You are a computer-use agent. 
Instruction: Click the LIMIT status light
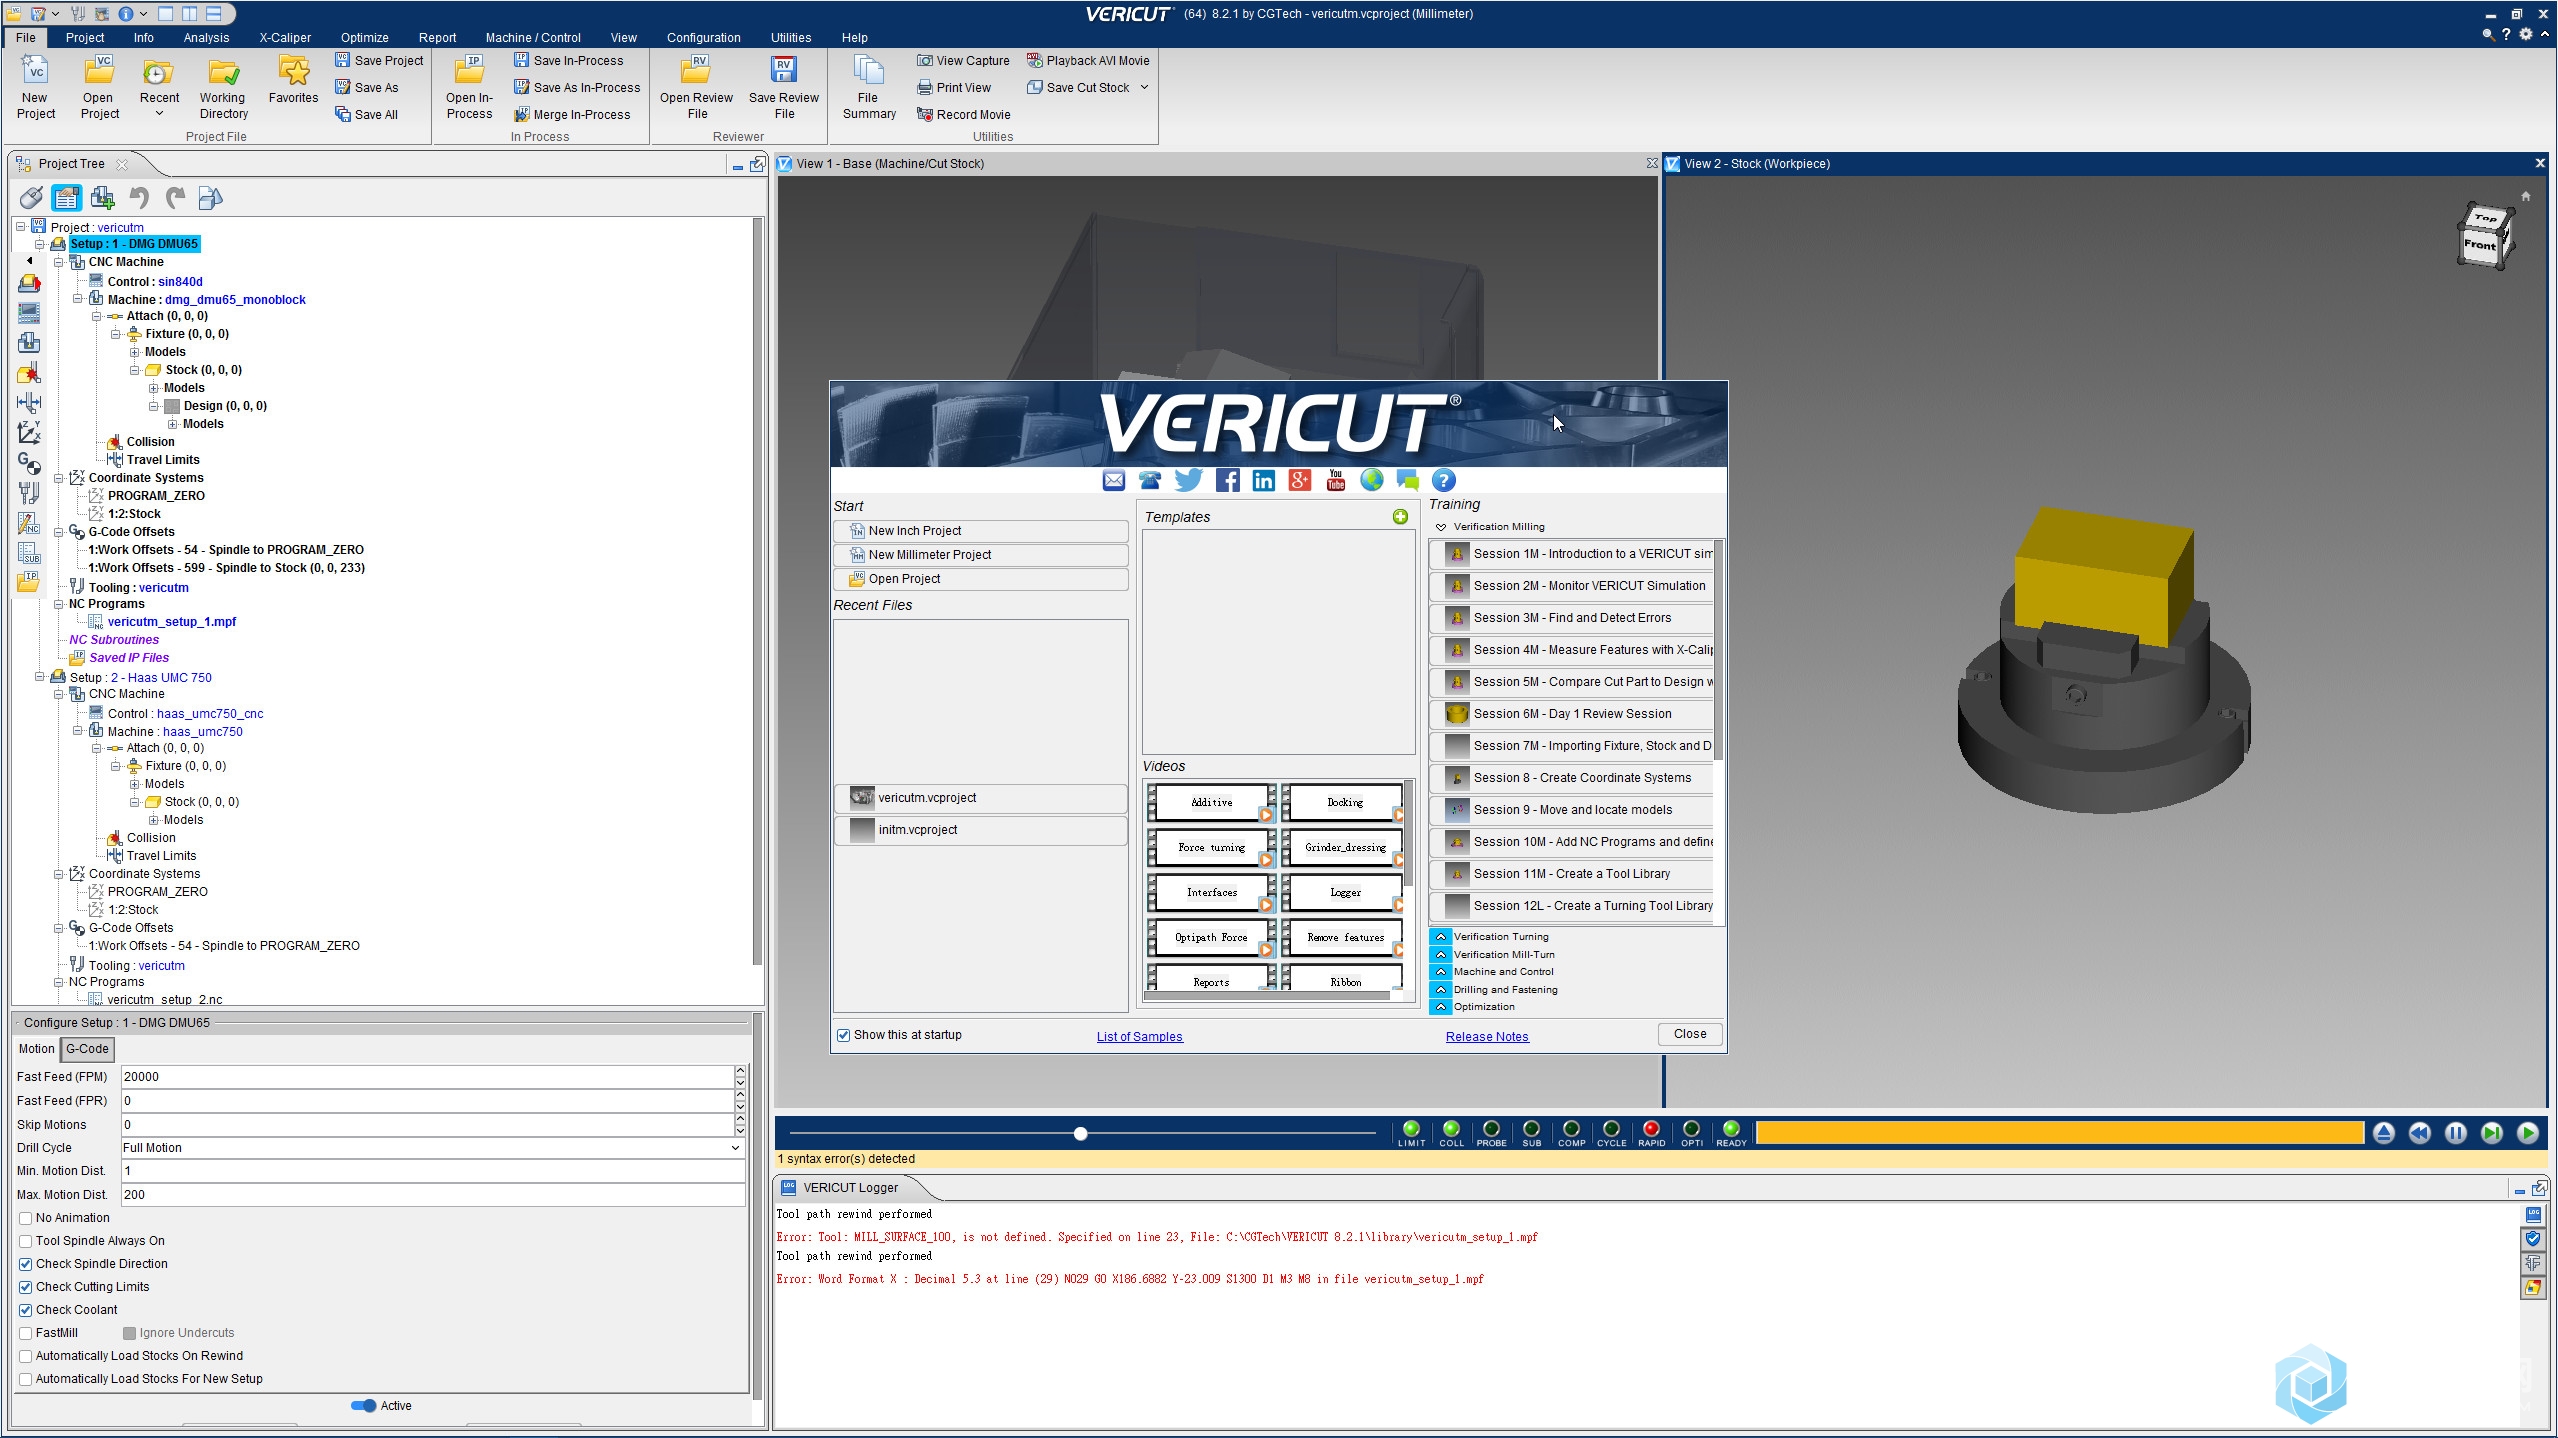click(1411, 1129)
